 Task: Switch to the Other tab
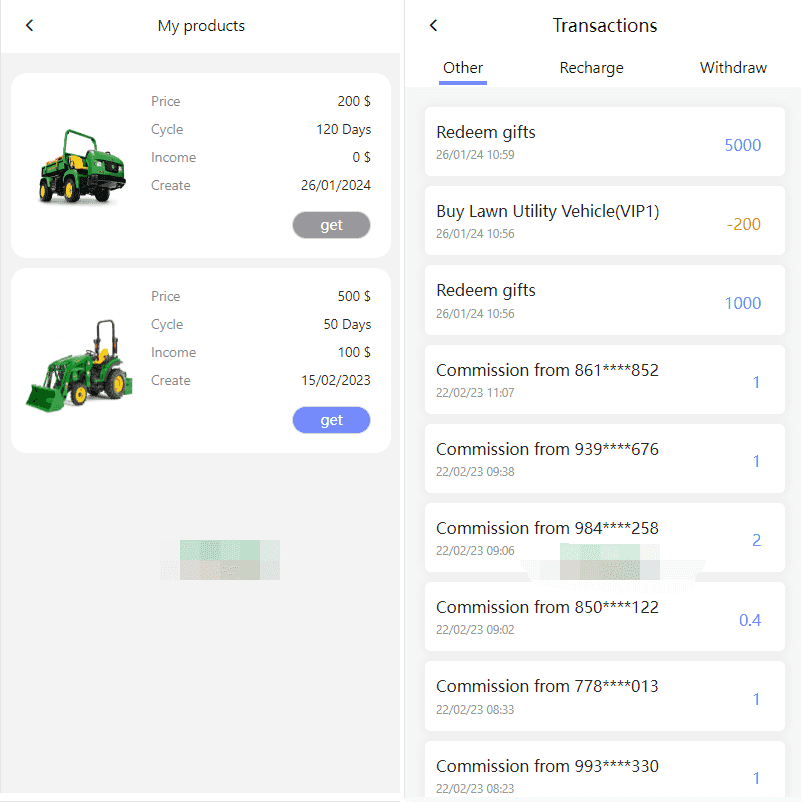tap(463, 68)
